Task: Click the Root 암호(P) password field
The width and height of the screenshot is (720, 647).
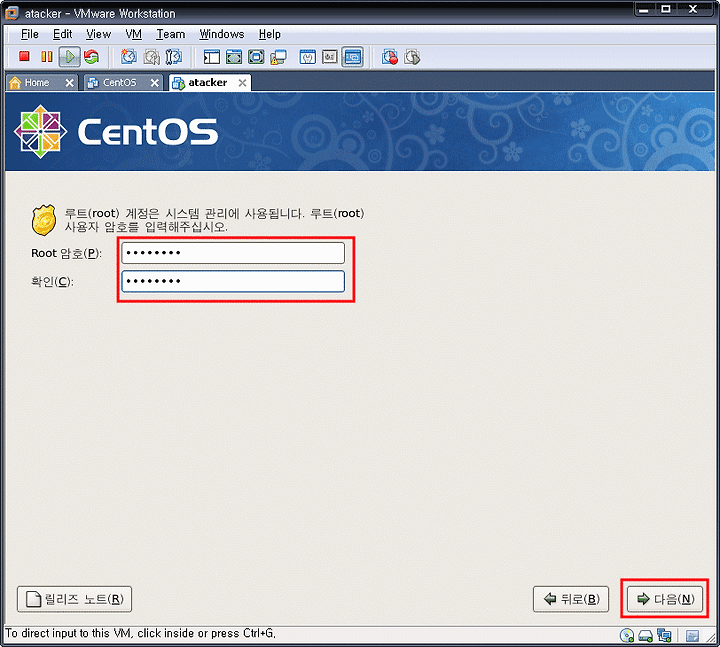Action: point(233,253)
